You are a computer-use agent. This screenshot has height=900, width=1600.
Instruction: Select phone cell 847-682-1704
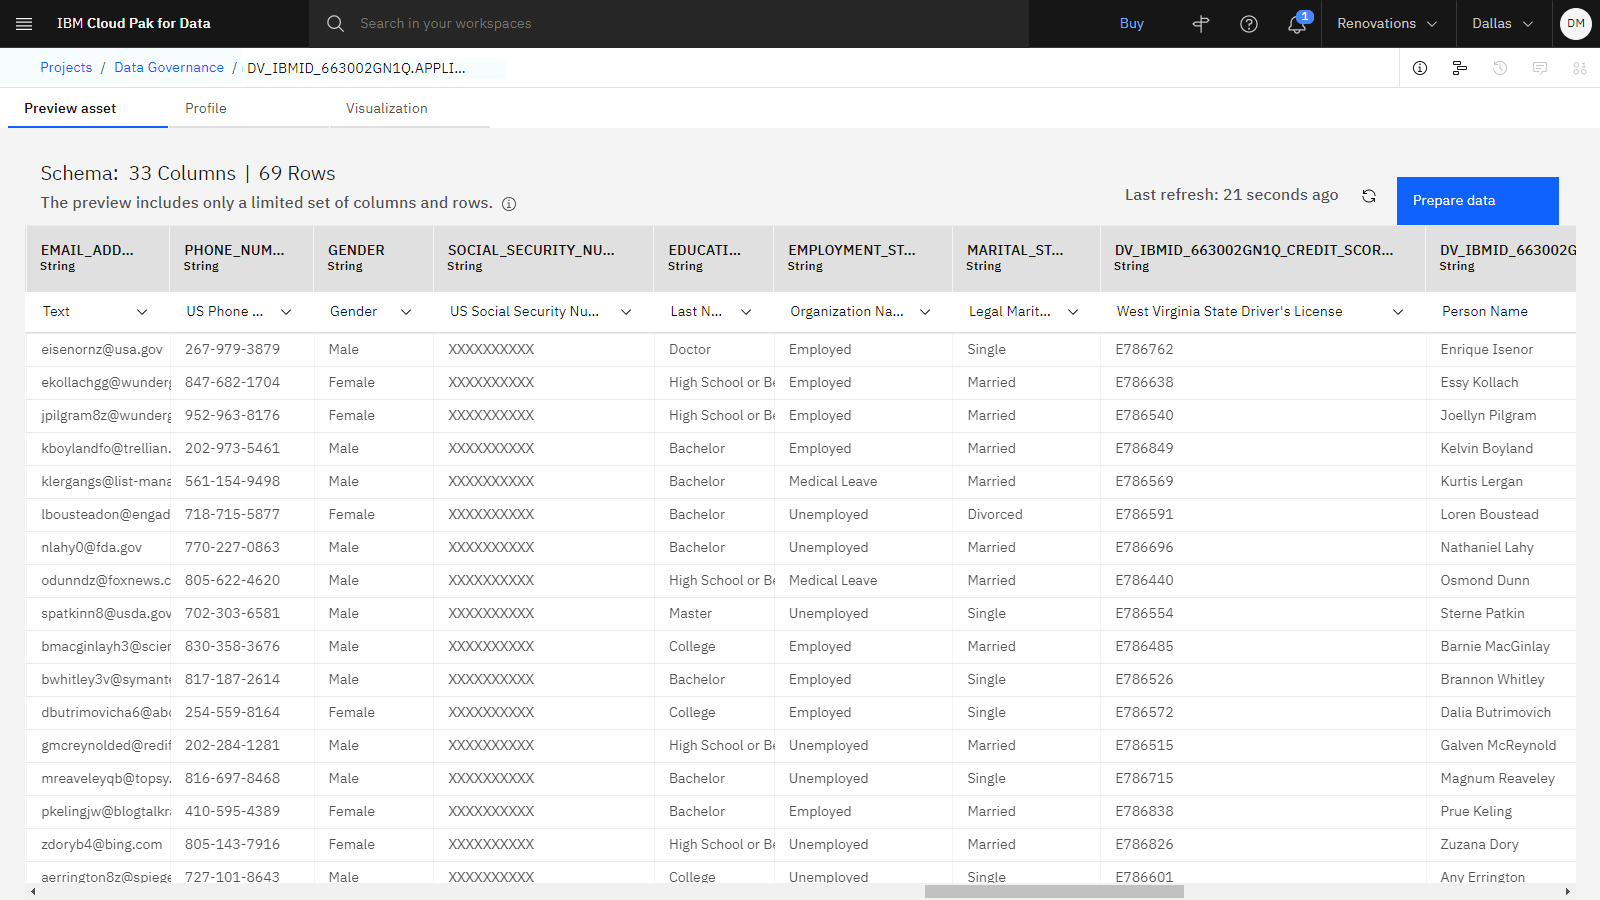(x=232, y=382)
